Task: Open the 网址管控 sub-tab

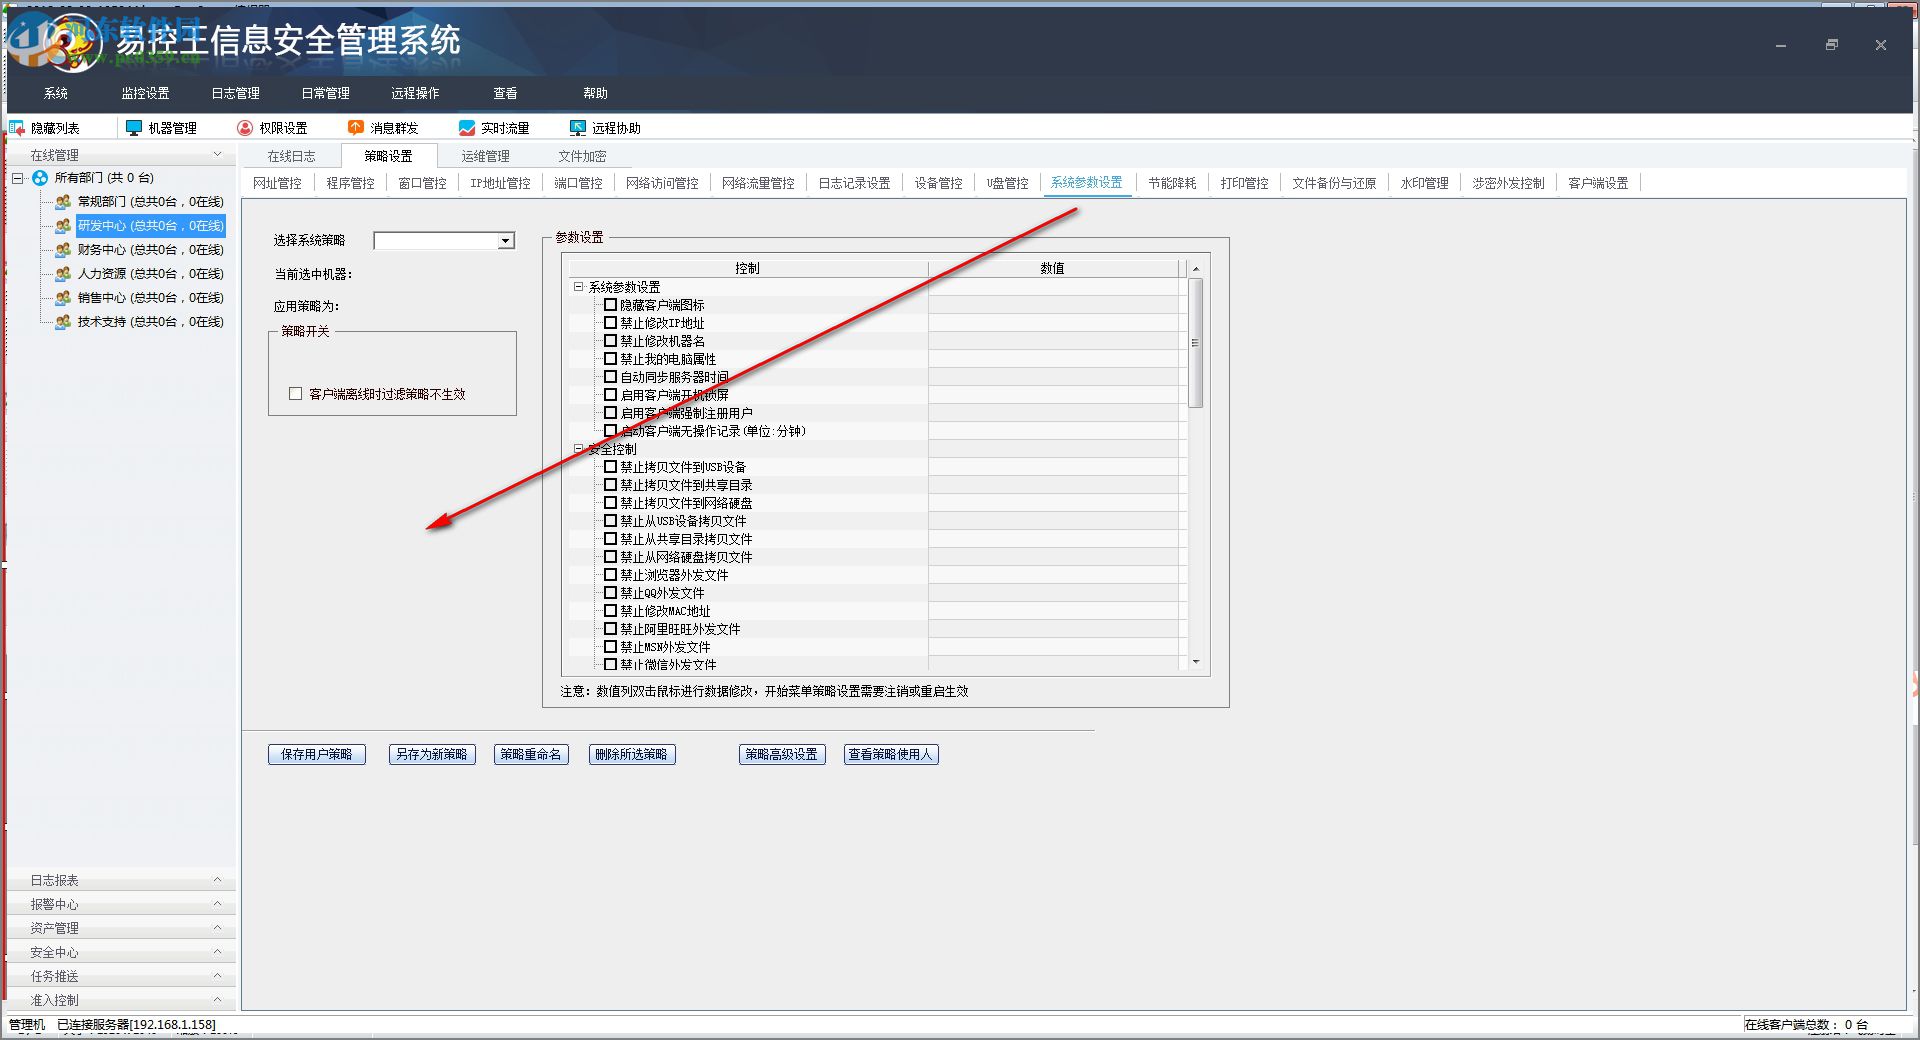Action: [x=277, y=183]
